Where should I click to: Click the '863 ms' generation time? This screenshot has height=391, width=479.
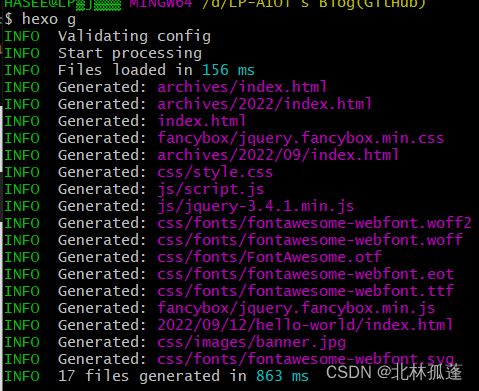tap(282, 376)
